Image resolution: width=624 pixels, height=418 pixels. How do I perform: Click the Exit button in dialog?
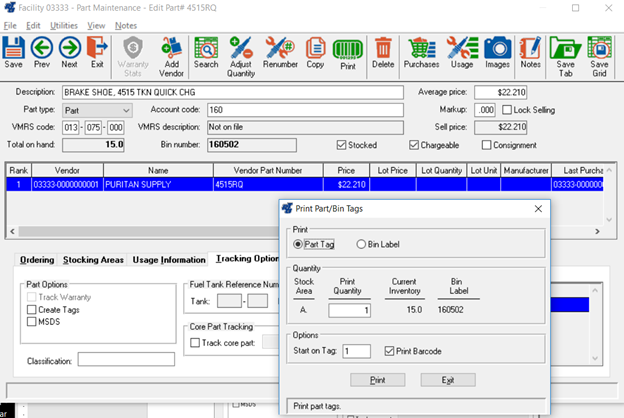448,380
